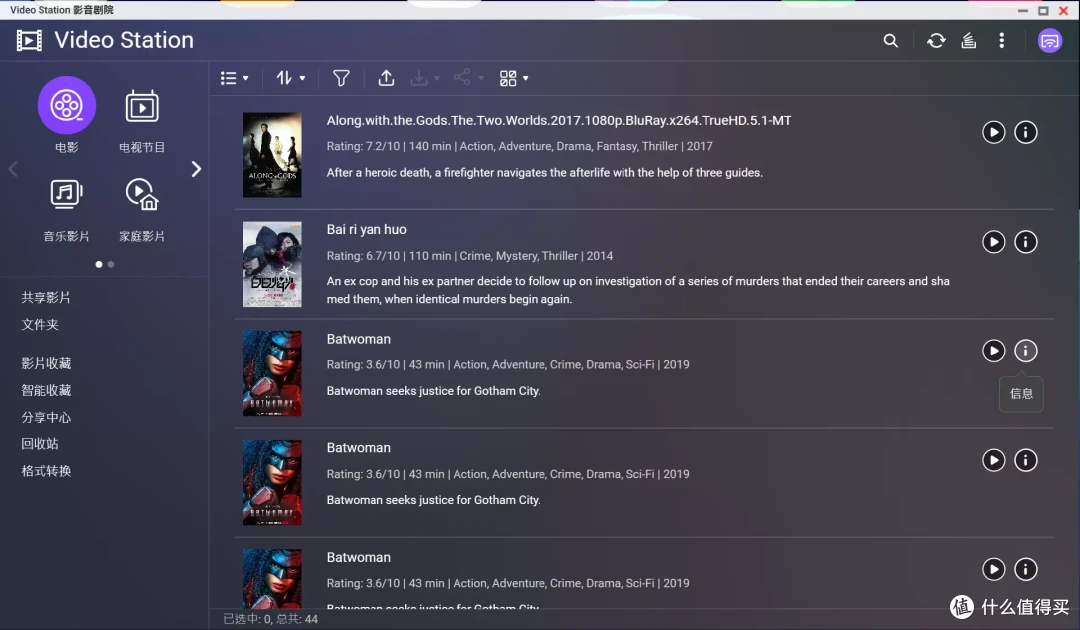Open the second Batwoman title
Viewport: 1080px width, 630px height.
click(x=358, y=448)
